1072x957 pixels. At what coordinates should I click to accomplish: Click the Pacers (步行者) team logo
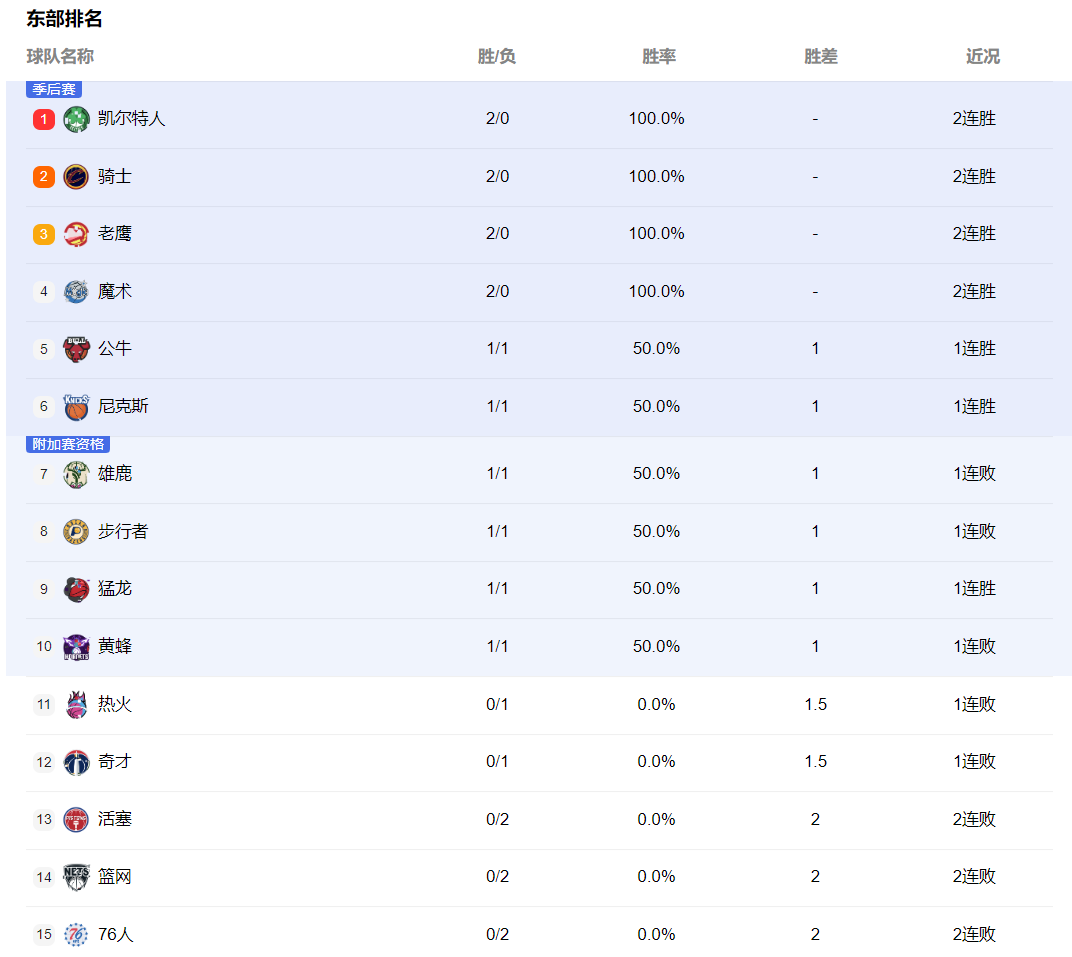(x=76, y=532)
